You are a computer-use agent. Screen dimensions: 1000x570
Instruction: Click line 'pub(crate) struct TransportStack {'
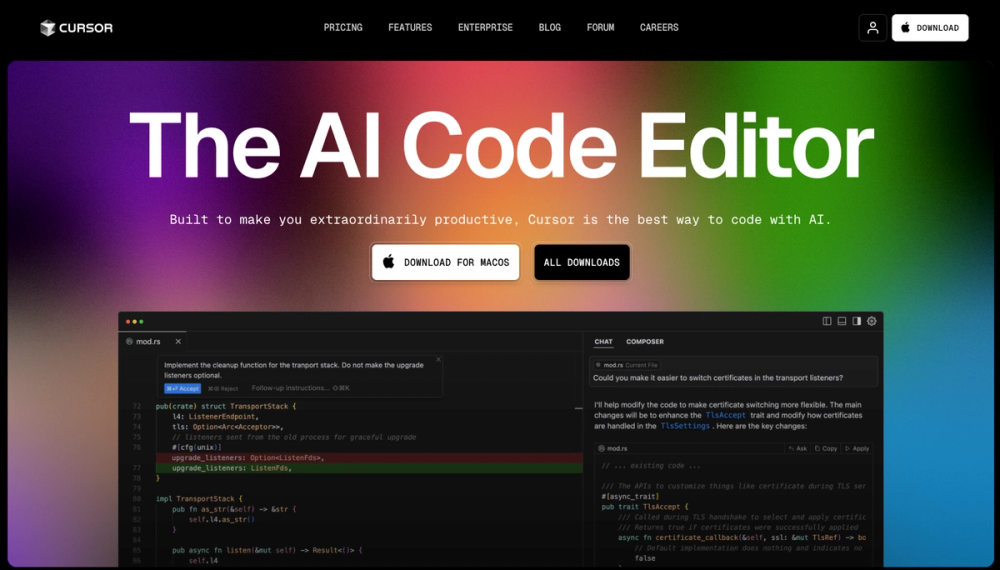point(226,406)
